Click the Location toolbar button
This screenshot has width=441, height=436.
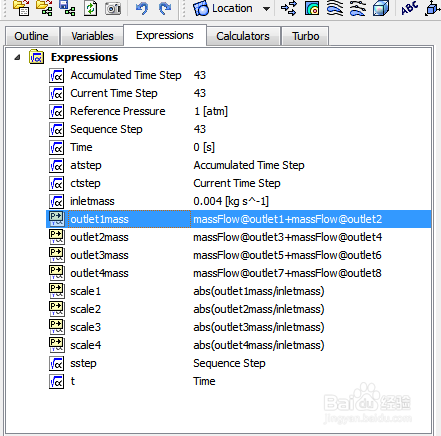pyautogui.click(x=223, y=8)
